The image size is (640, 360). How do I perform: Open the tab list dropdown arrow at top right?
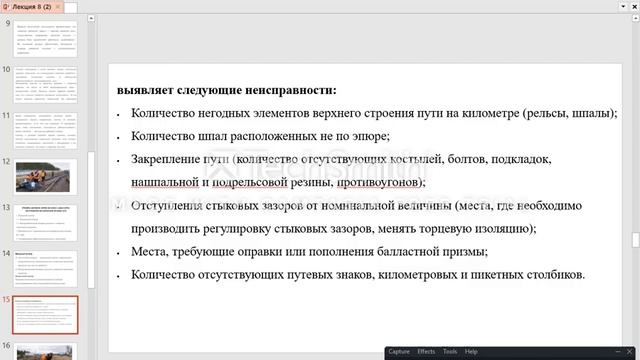[x=623, y=7]
